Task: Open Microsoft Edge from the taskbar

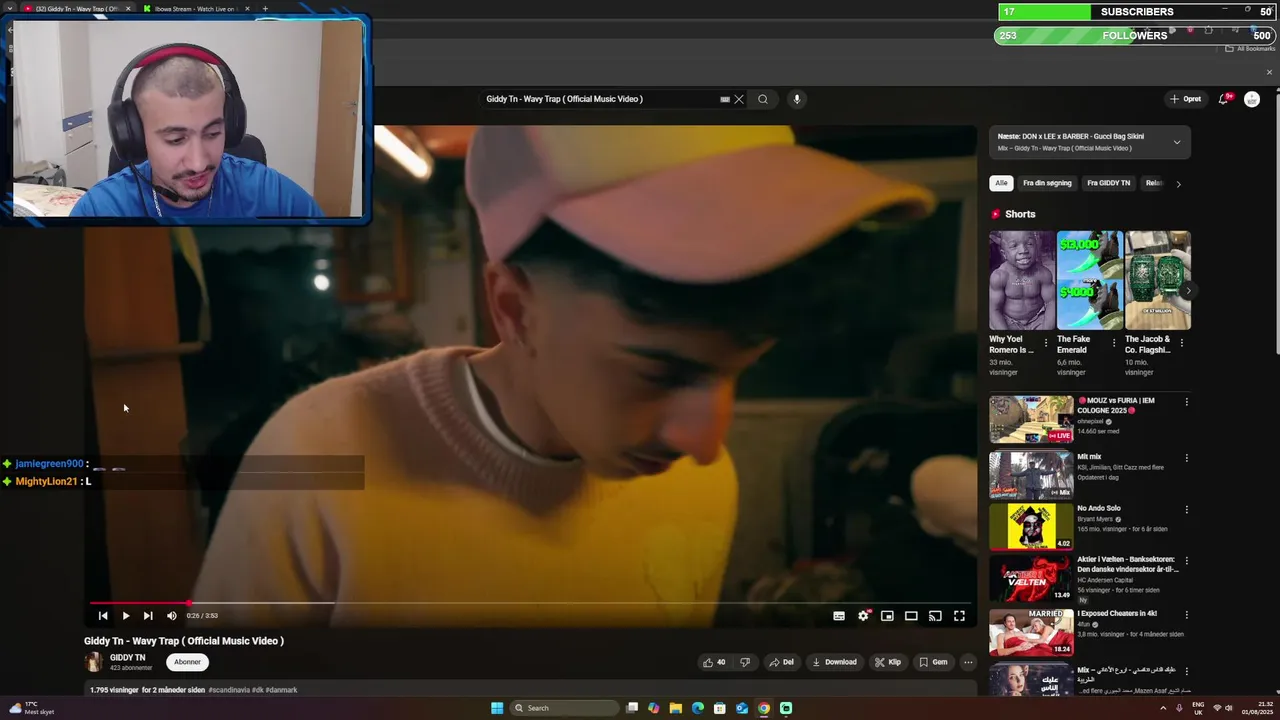Action: 698,708
